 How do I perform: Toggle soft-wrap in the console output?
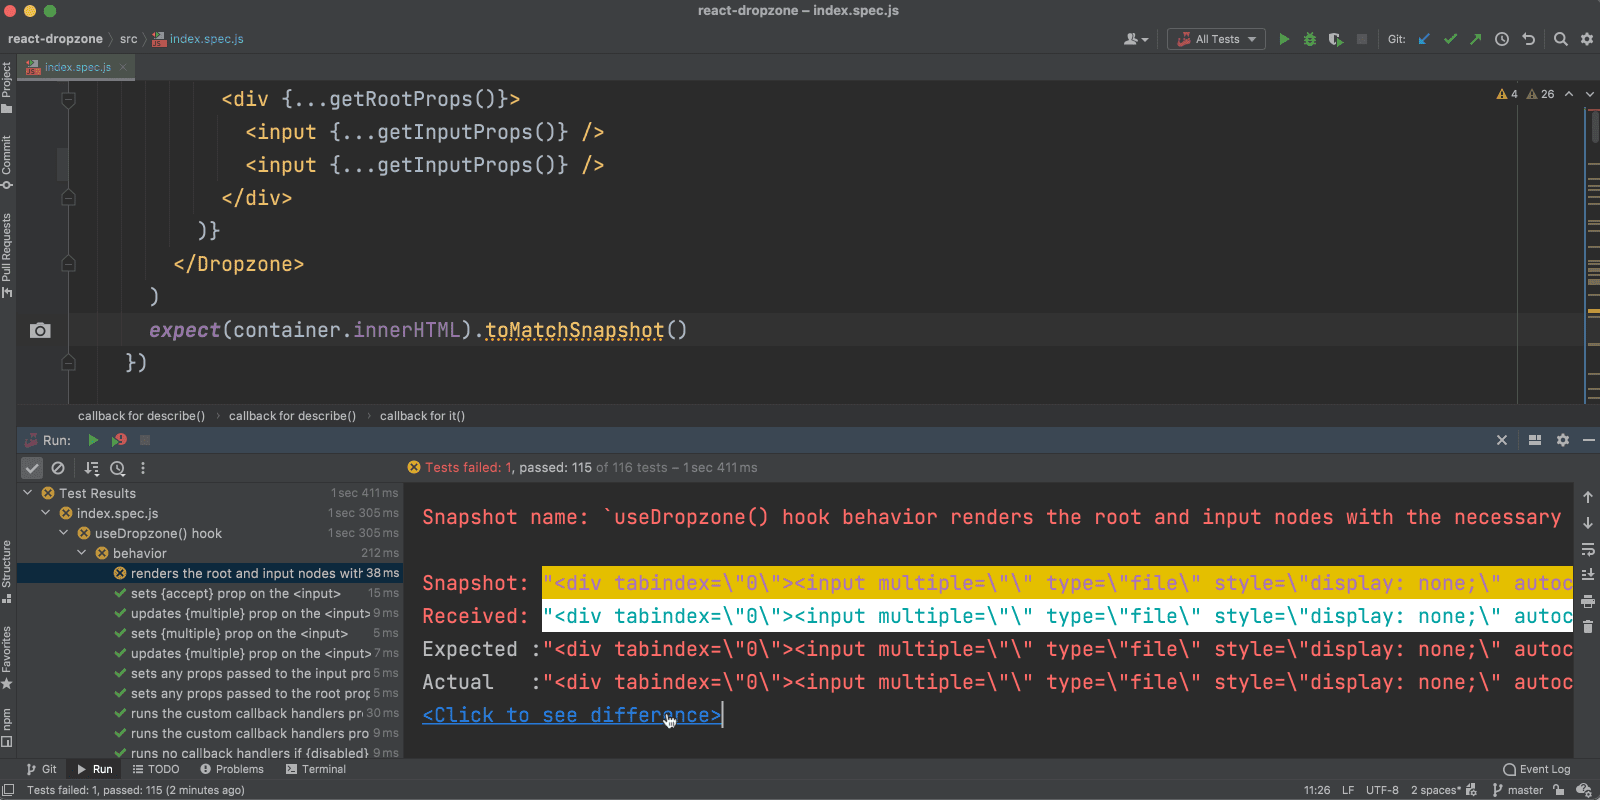click(1588, 549)
